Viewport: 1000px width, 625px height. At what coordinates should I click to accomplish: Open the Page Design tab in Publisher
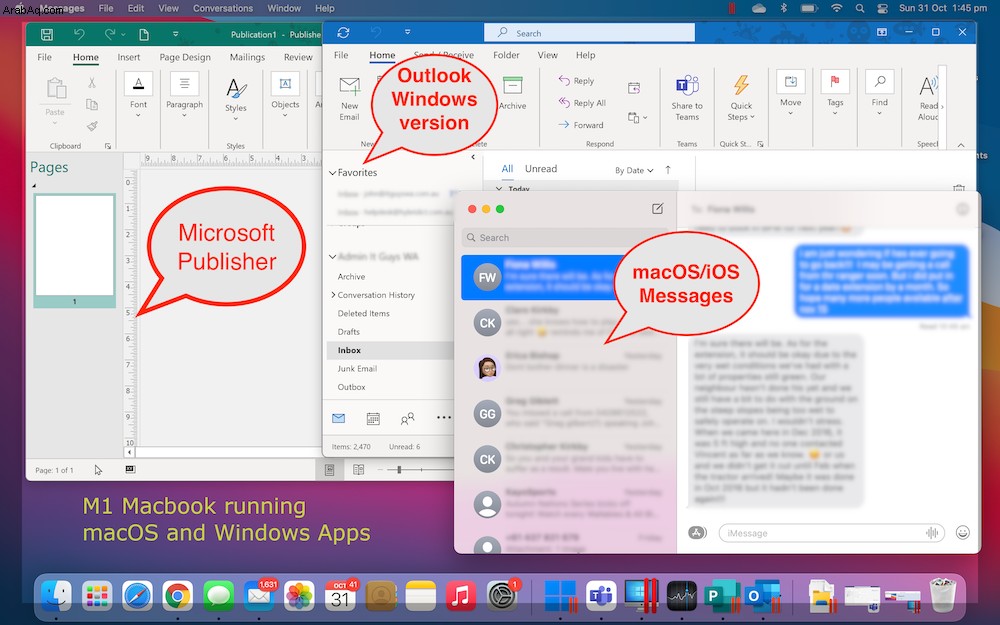point(185,57)
